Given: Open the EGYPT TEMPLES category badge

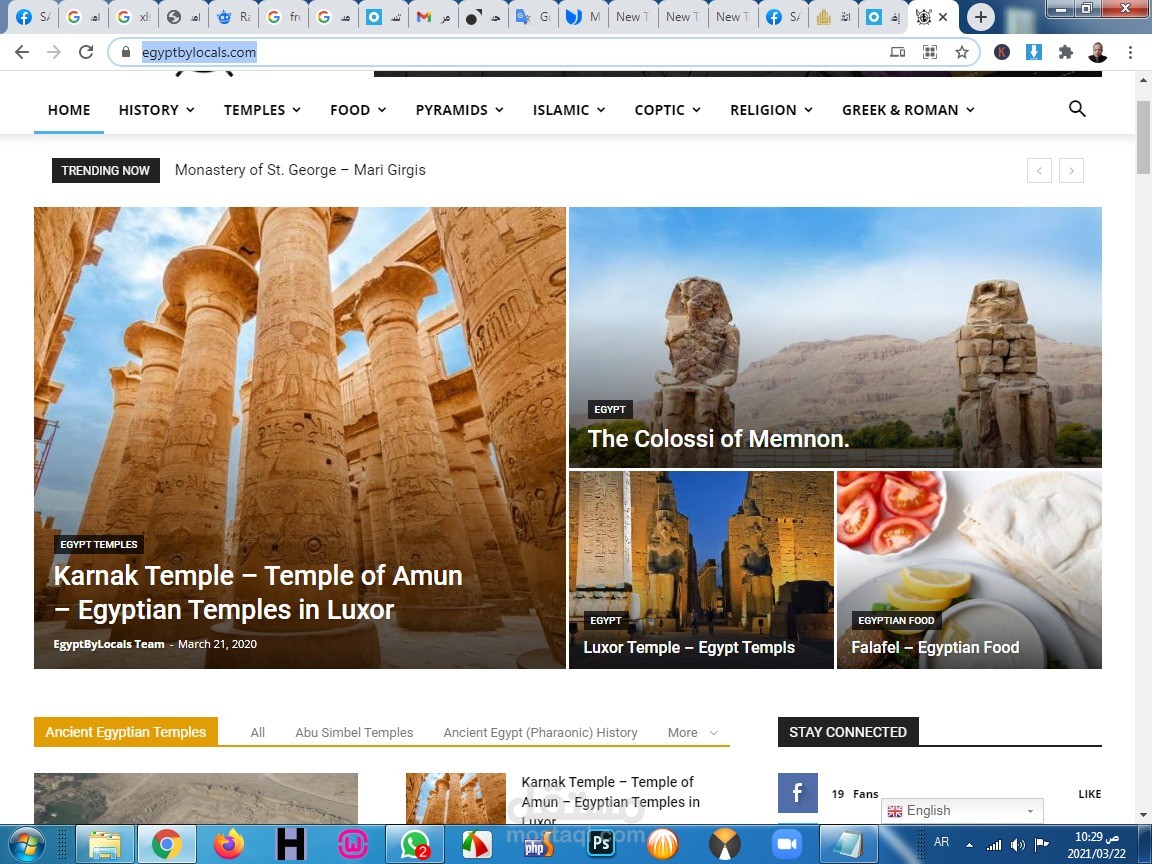Looking at the screenshot, I should (99, 544).
